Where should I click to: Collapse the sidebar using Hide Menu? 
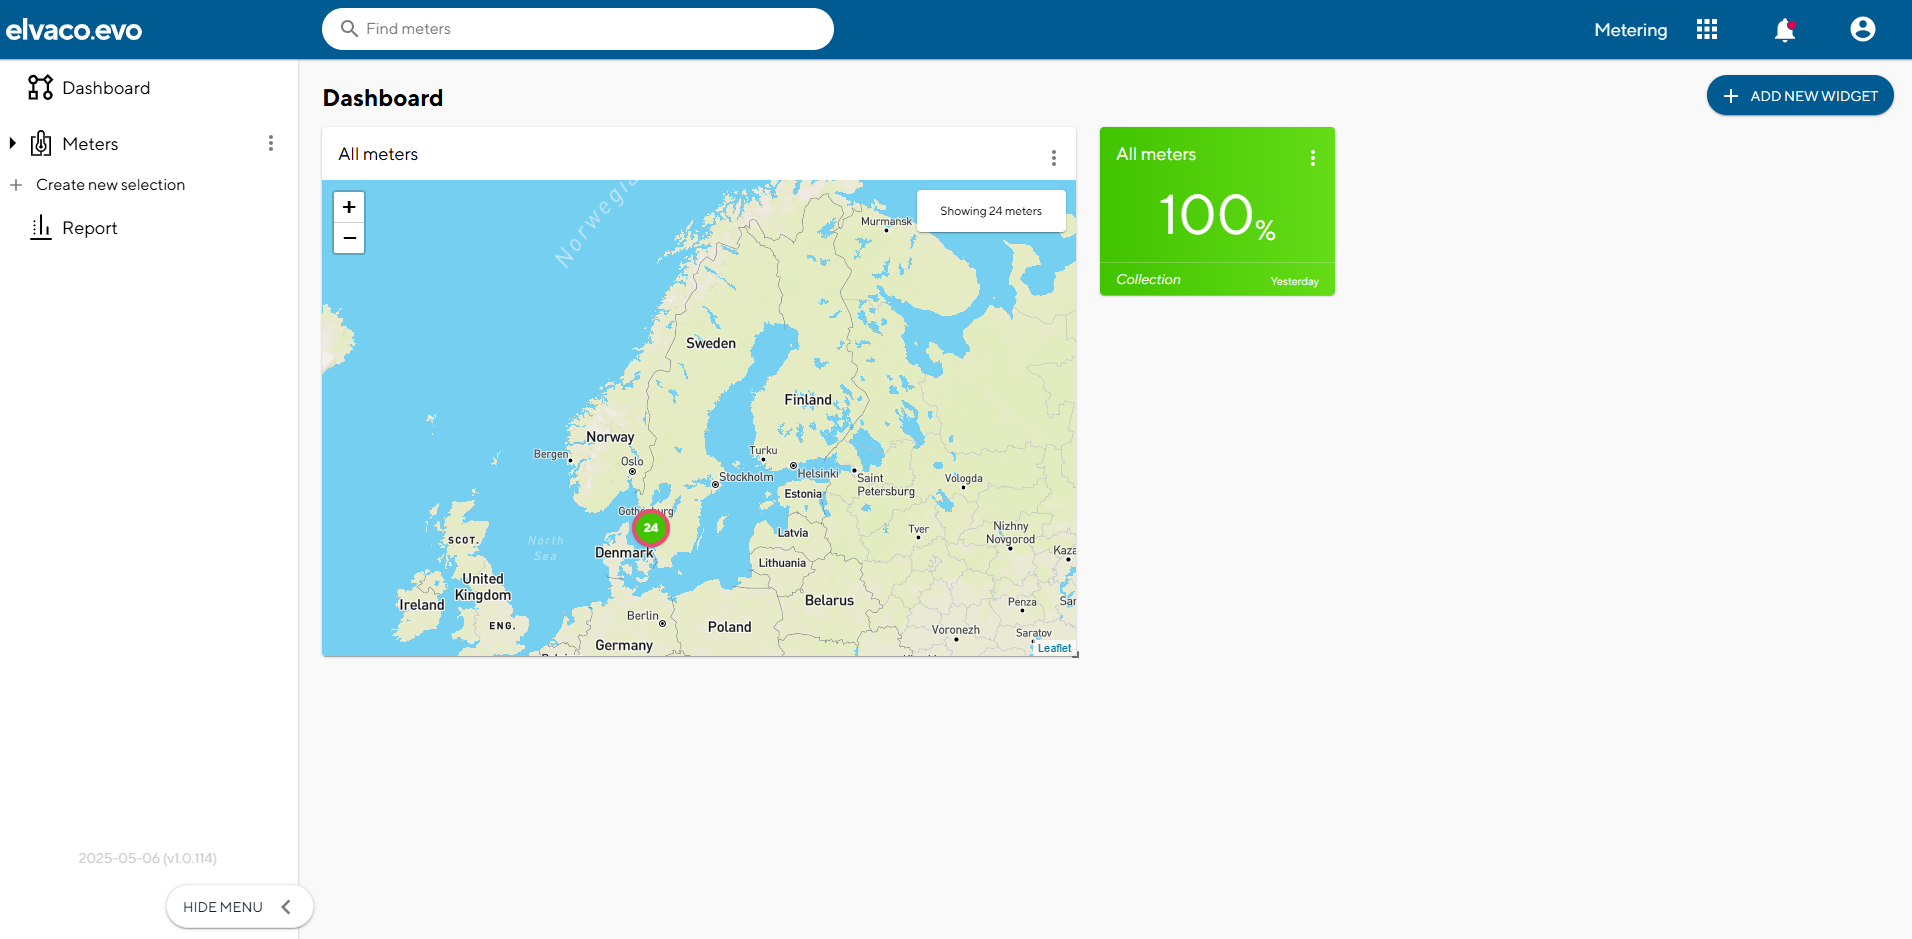click(x=238, y=906)
